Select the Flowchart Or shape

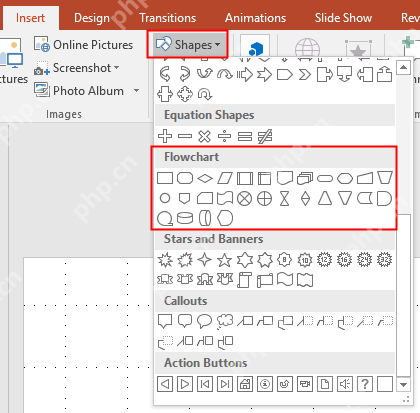pyautogui.click(x=265, y=199)
